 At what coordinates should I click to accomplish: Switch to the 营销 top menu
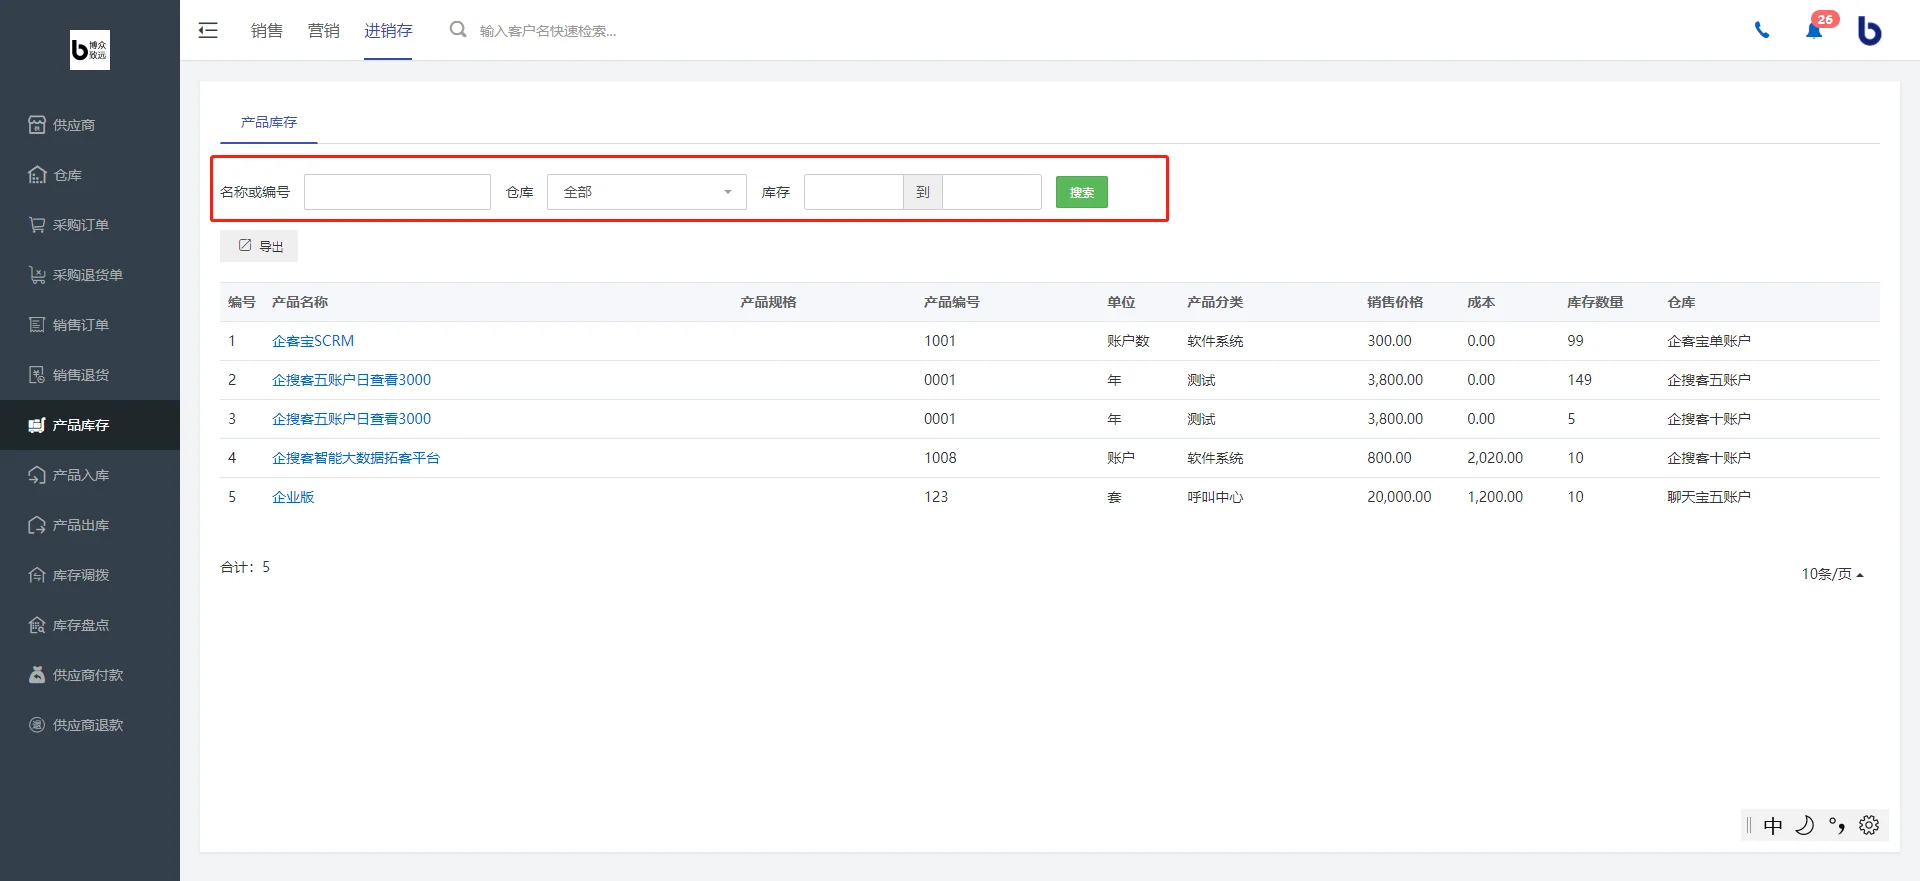(324, 31)
